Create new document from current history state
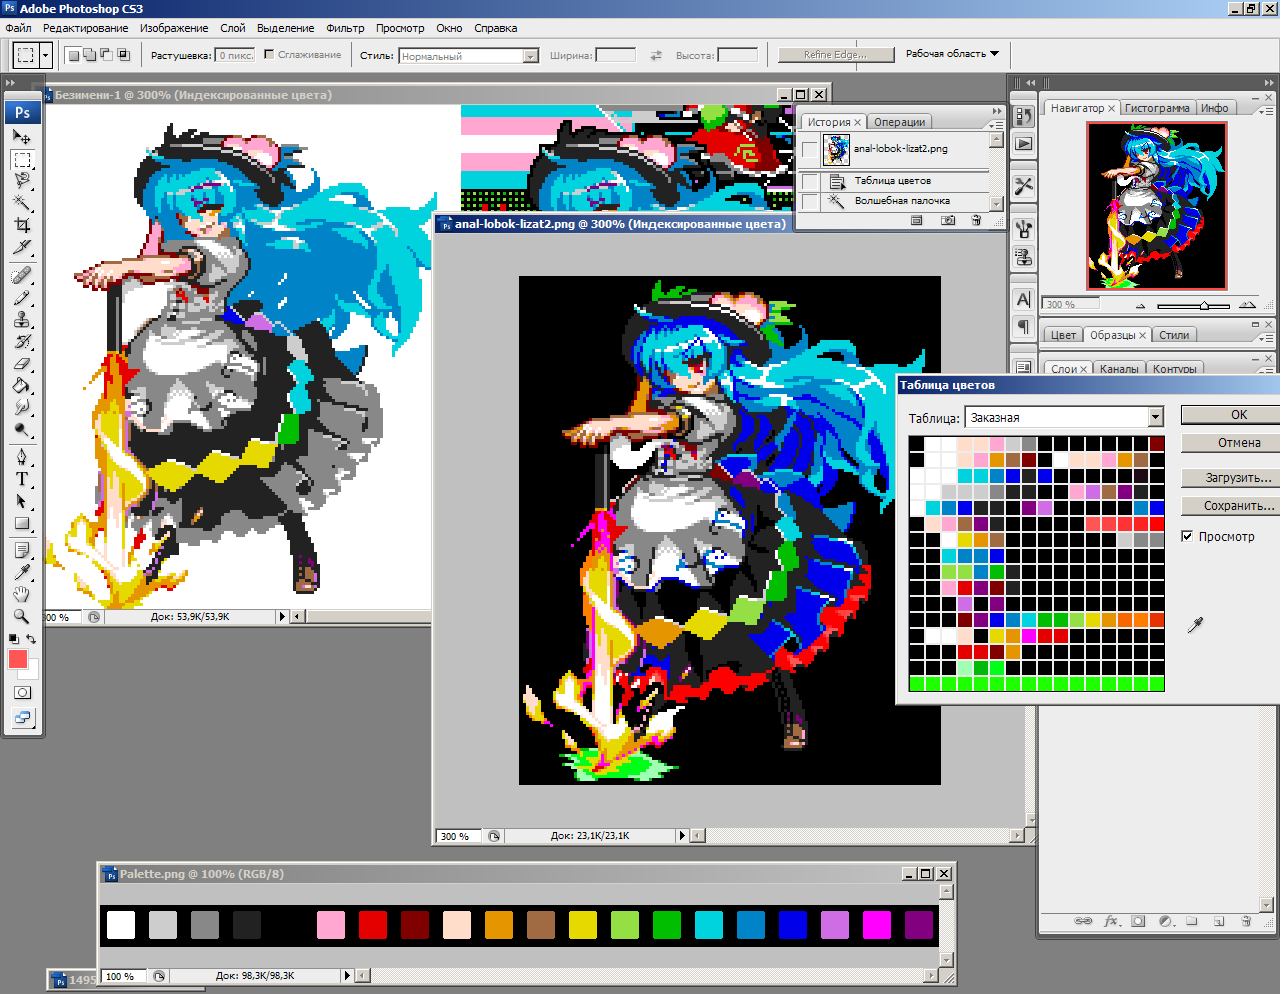 [917, 220]
